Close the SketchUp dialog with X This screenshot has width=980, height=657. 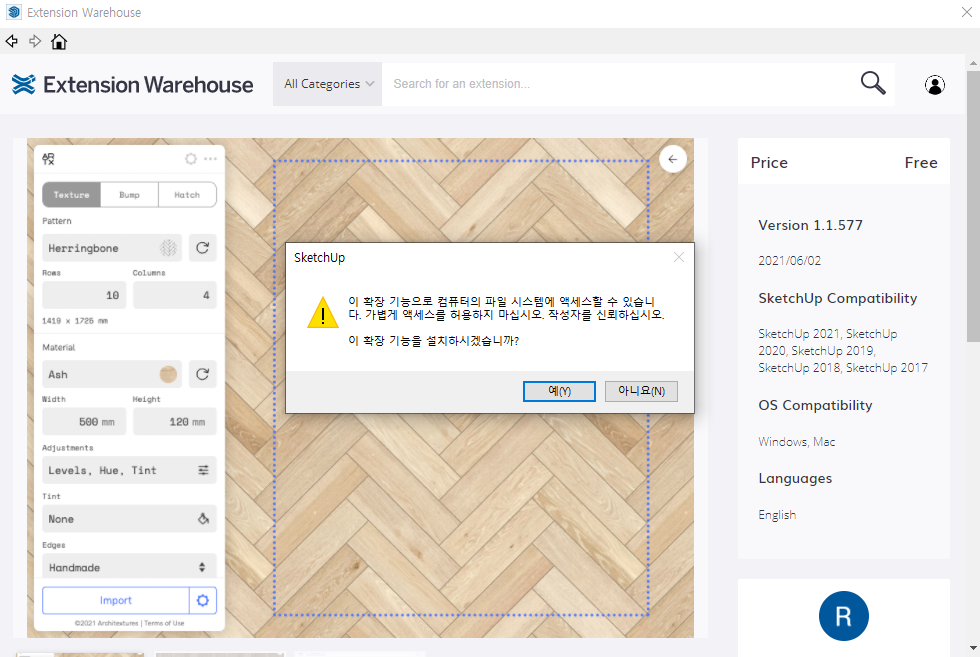679,257
